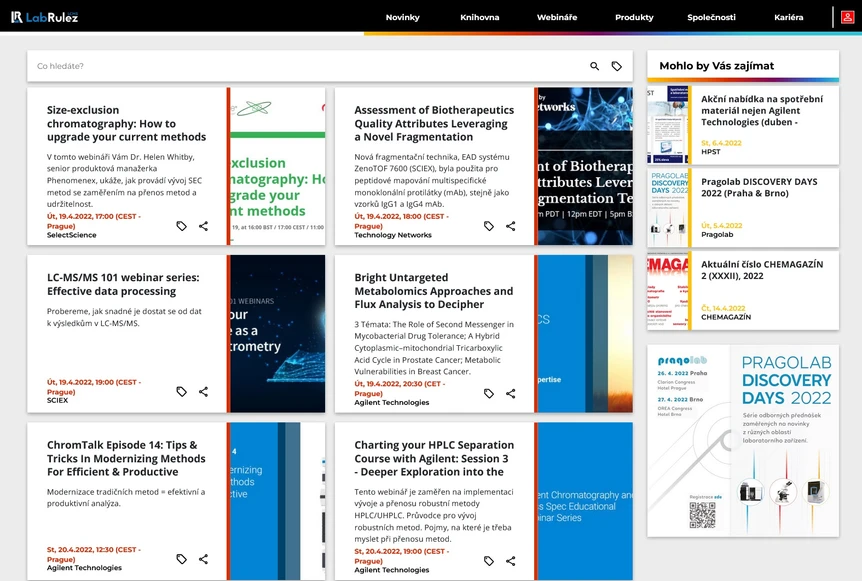Click the HPST article thumbnail
862x581 pixels.
[667, 125]
